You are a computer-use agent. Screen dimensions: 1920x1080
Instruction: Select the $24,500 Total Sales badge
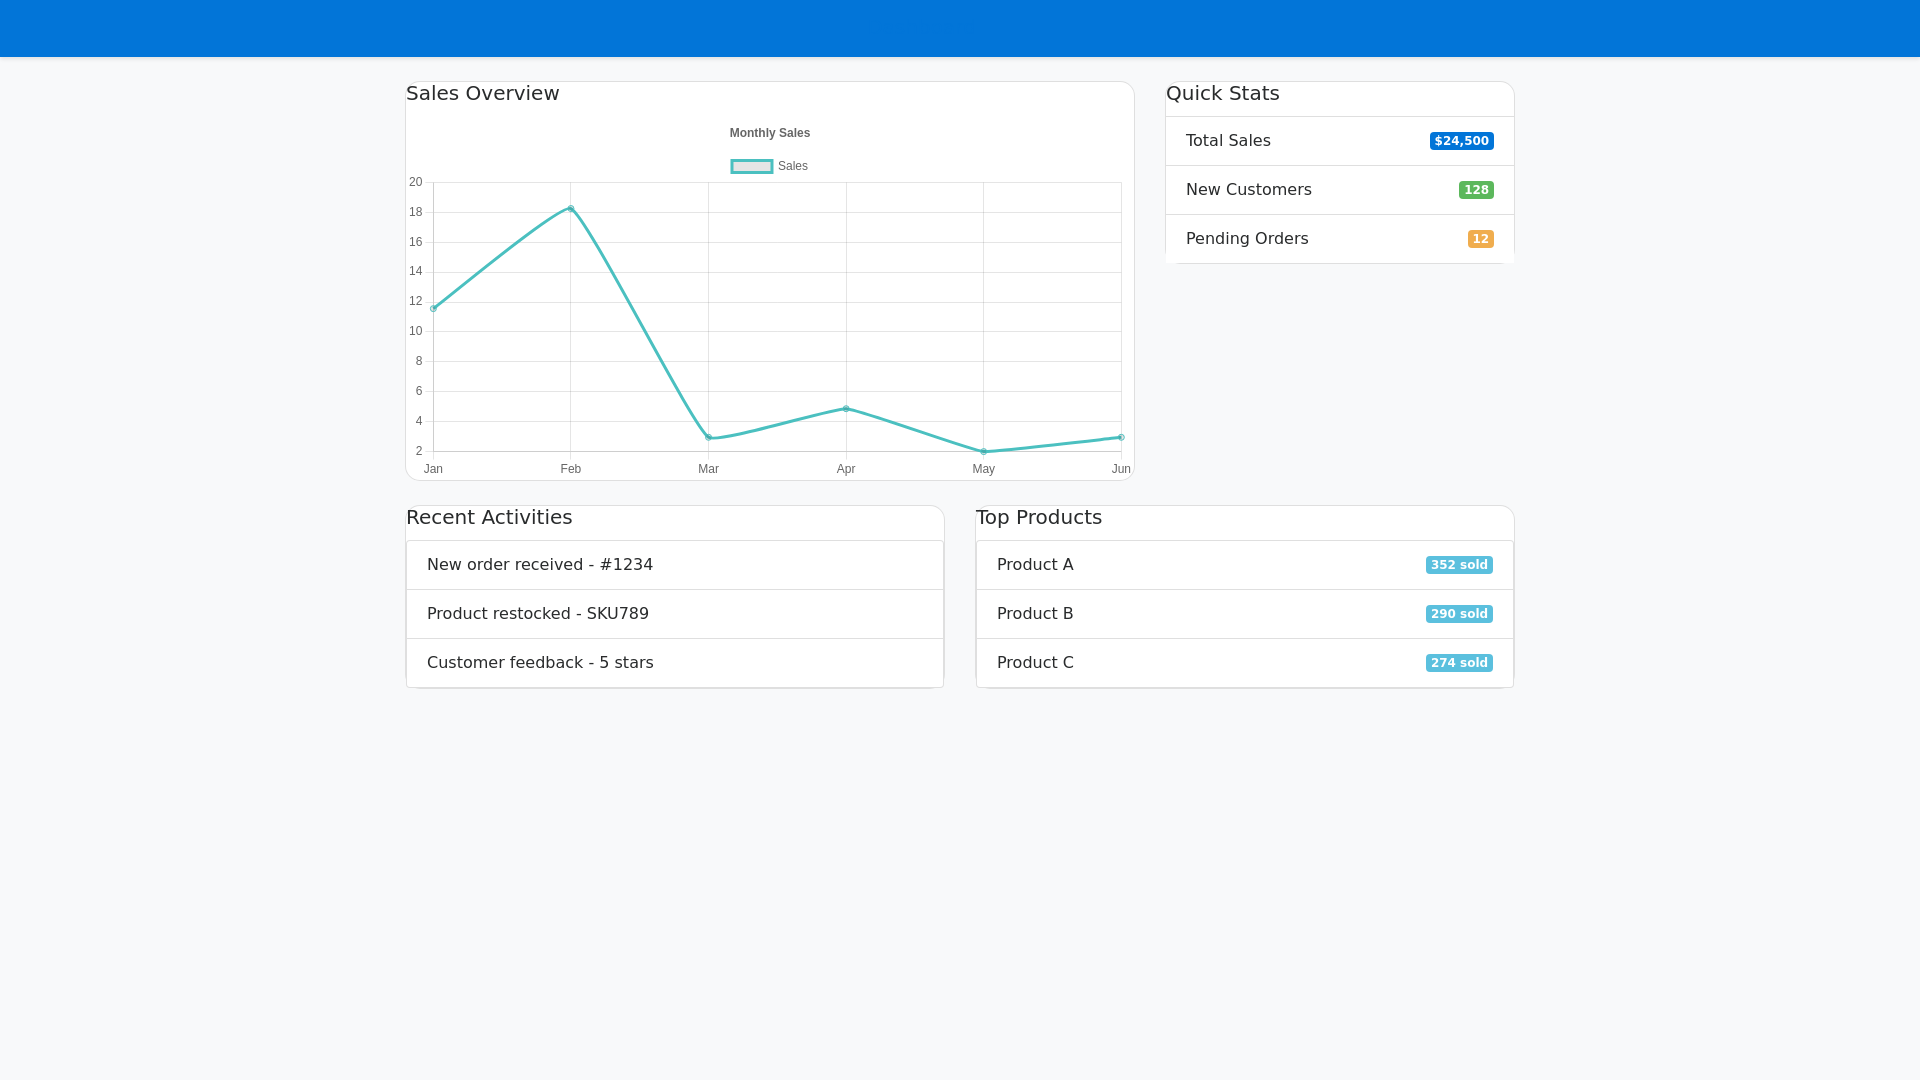[1461, 141]
